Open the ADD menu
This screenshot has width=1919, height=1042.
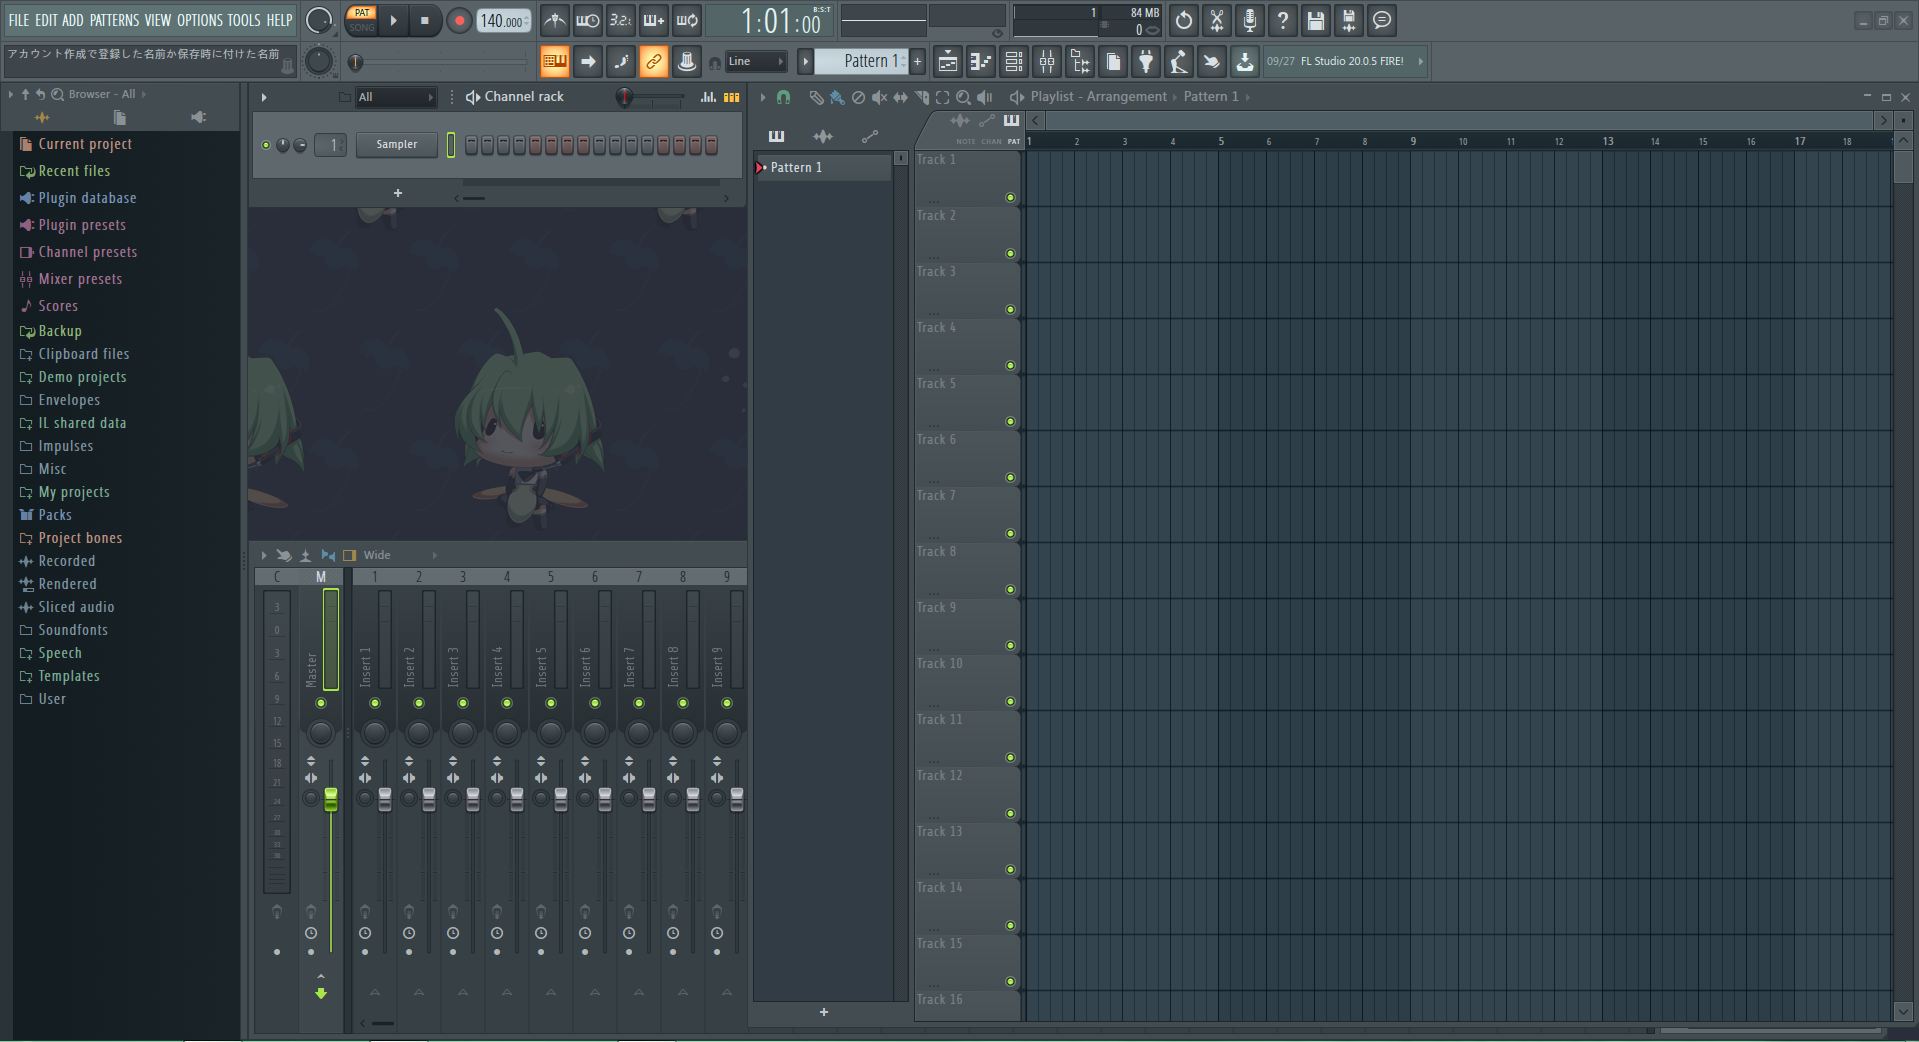pyautogui.click(x=73, y=20)
